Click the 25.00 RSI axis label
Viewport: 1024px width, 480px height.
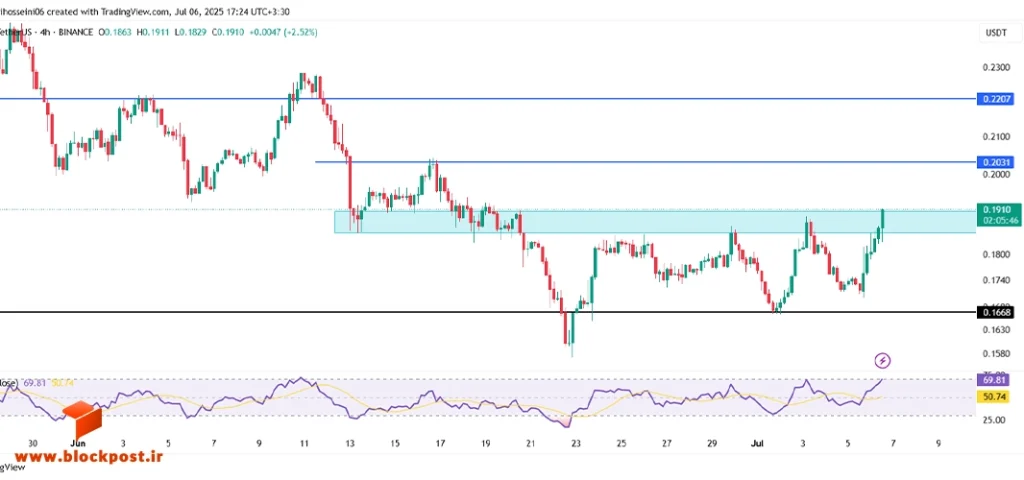[x=995, y=420]
